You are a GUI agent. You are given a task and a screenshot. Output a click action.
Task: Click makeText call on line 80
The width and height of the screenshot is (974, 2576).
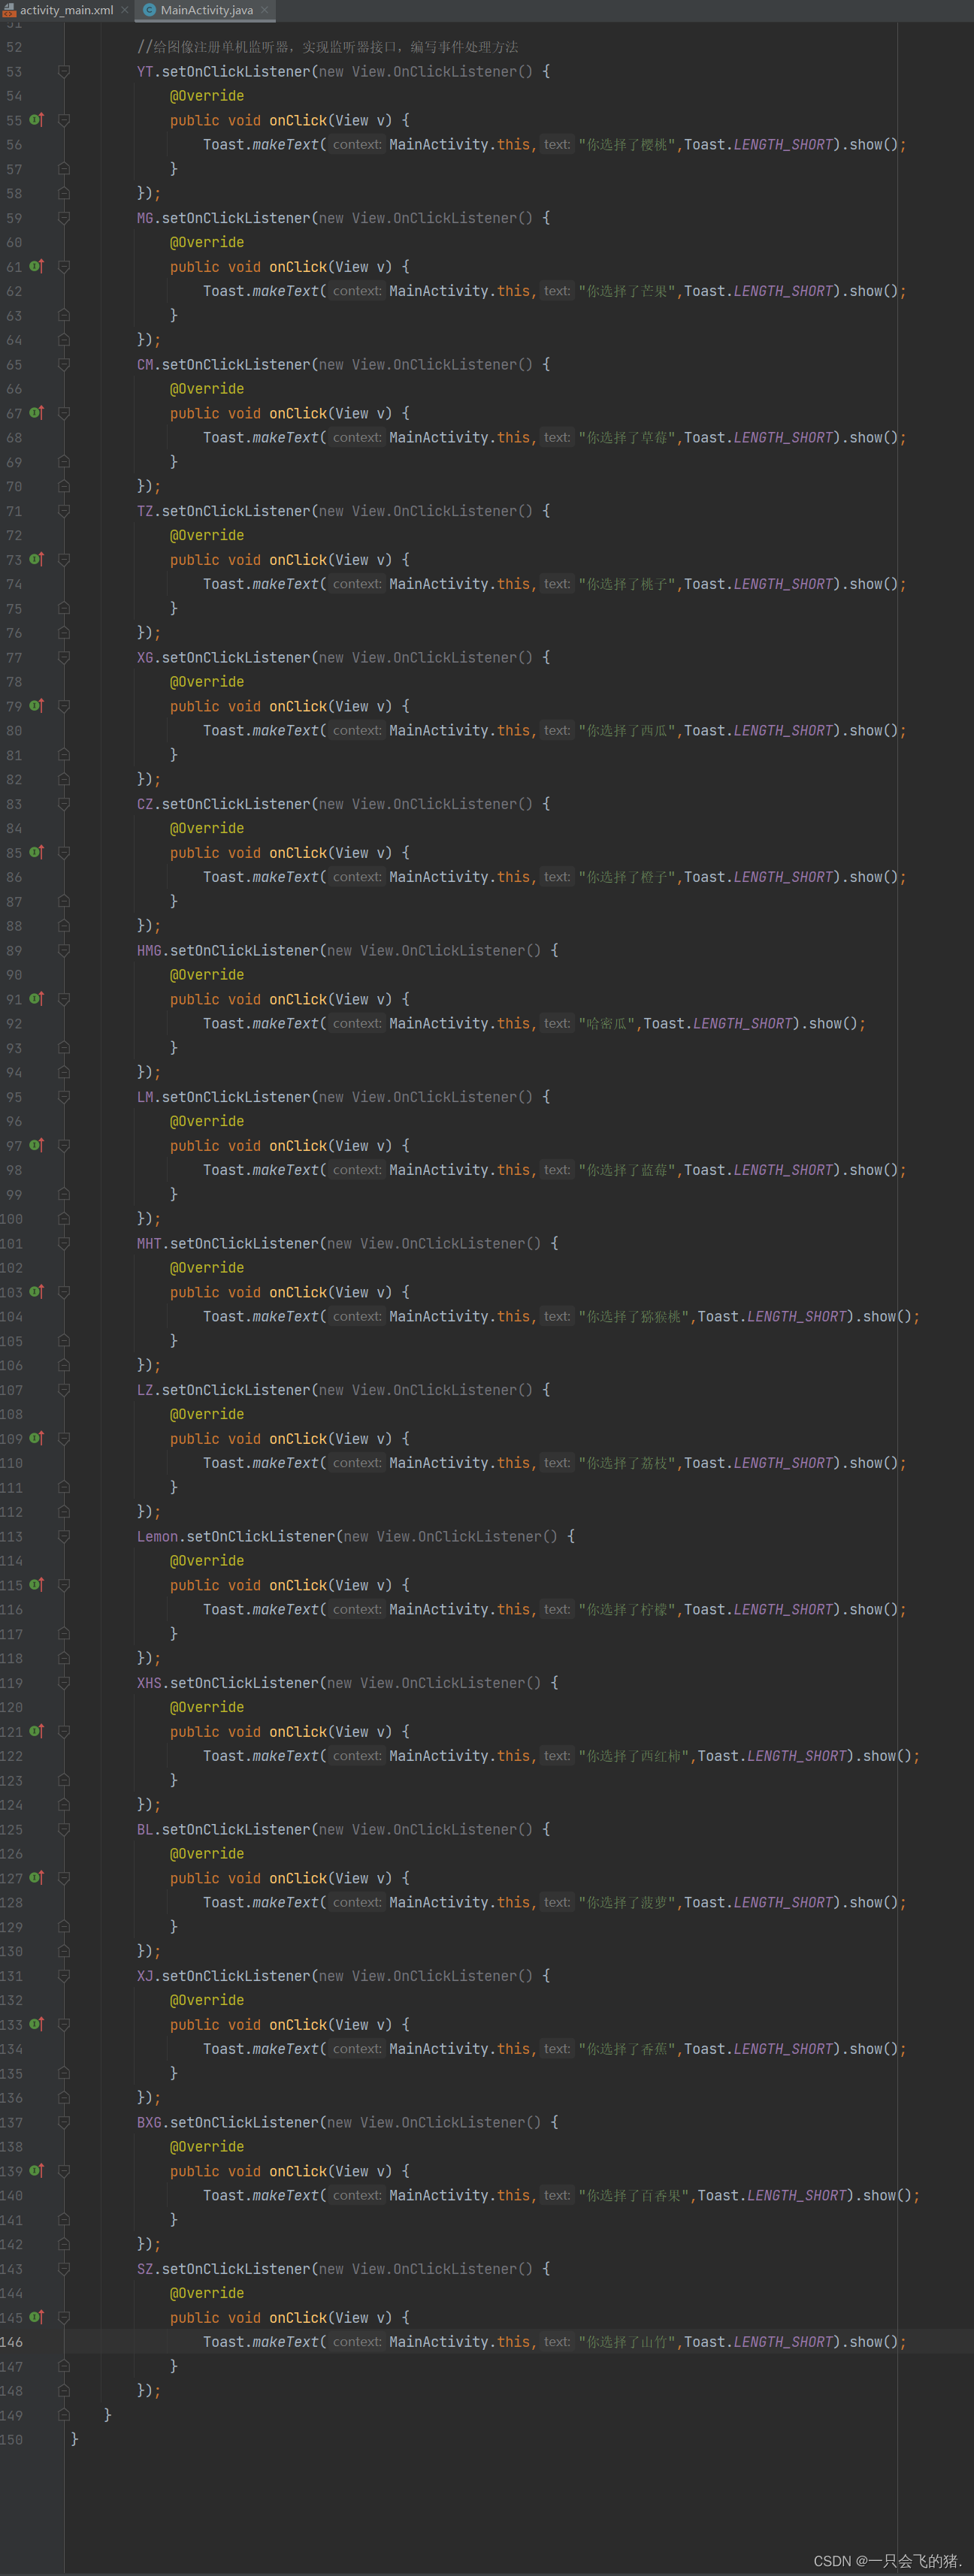click(285, 731)
